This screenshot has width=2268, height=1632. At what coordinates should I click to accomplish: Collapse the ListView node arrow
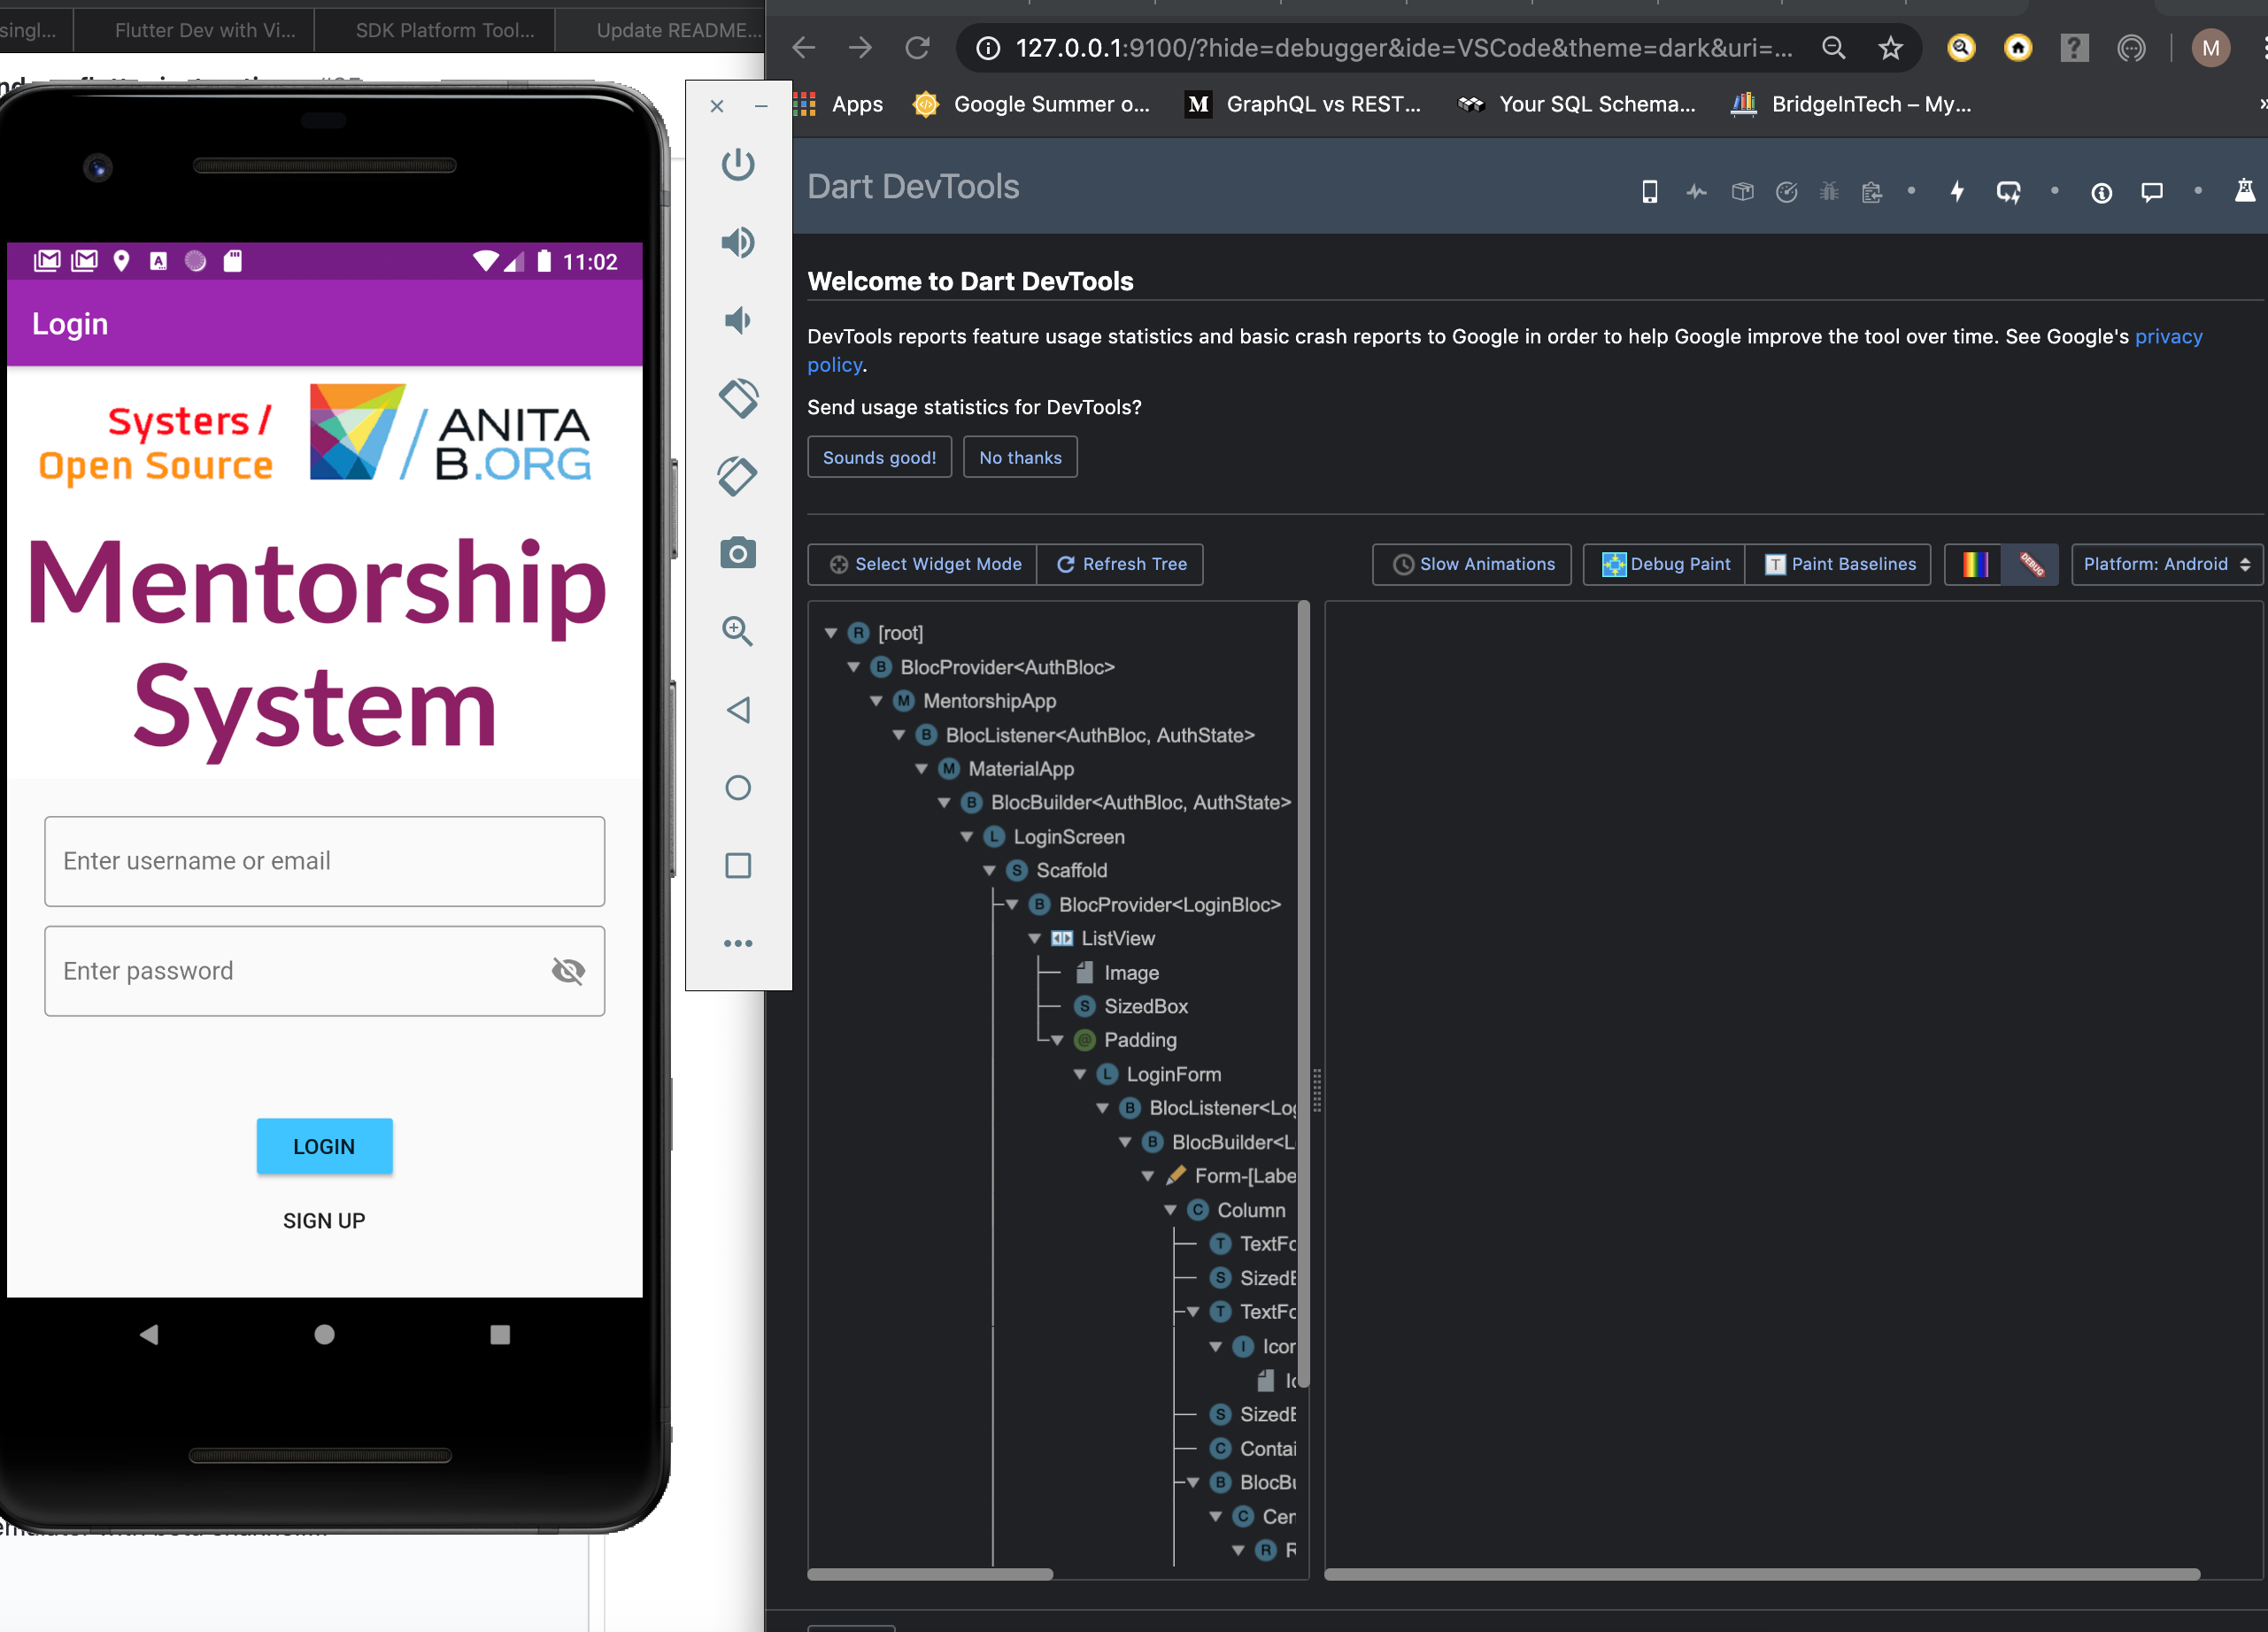(x=1035, y=938)
